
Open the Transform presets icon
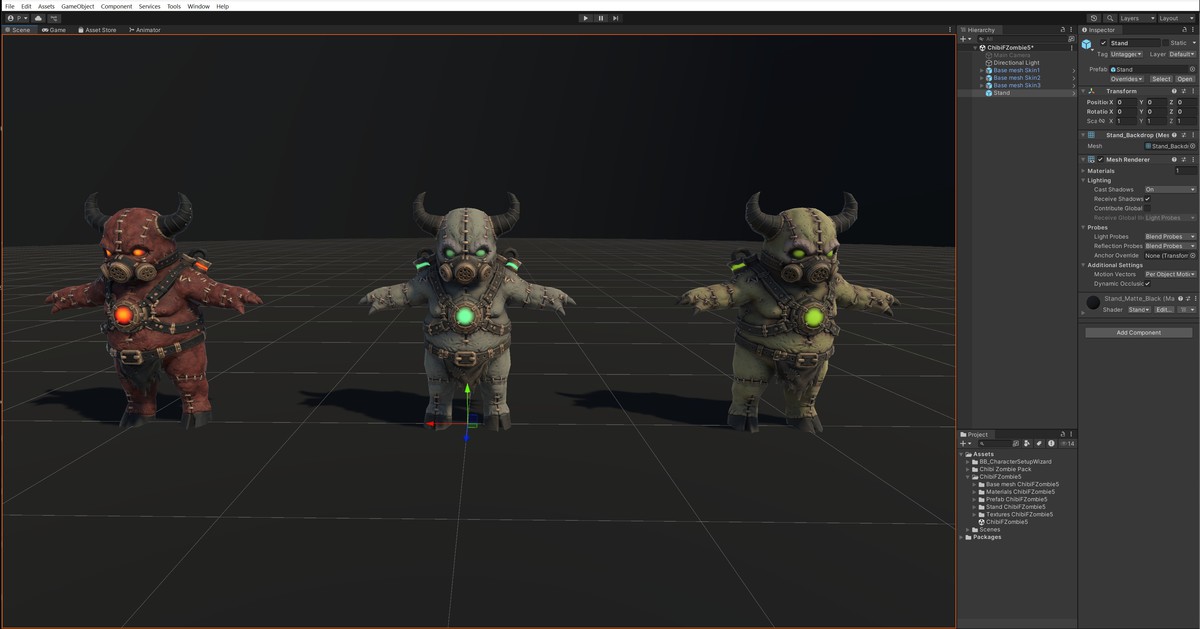pyautogui.click(x=1183, y=91)
